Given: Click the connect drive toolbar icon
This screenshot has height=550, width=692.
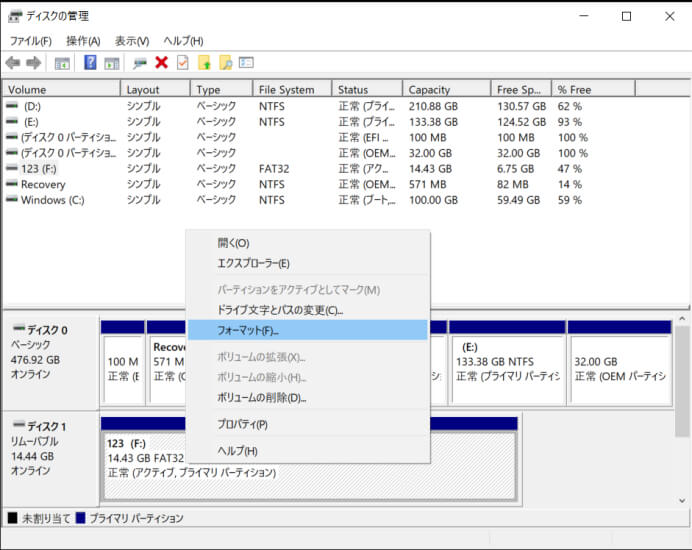Looking at the screenshot, I should pos(140,64).
